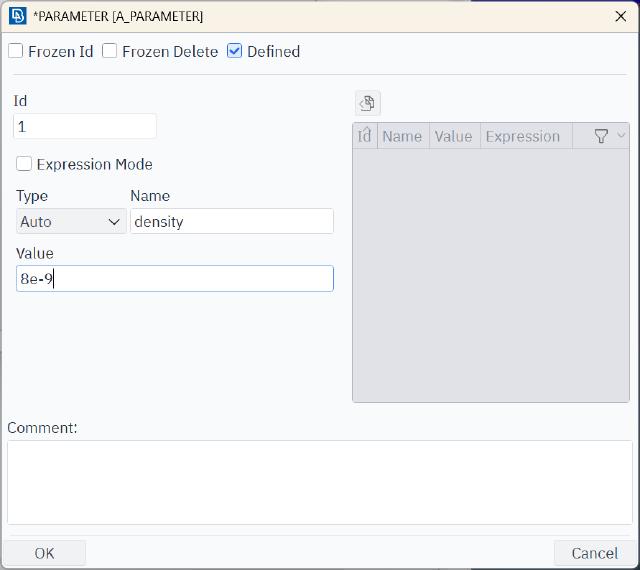Select the Expression column header
The width and height of the screenshot is (640, 570).
(x=522, y=136)
